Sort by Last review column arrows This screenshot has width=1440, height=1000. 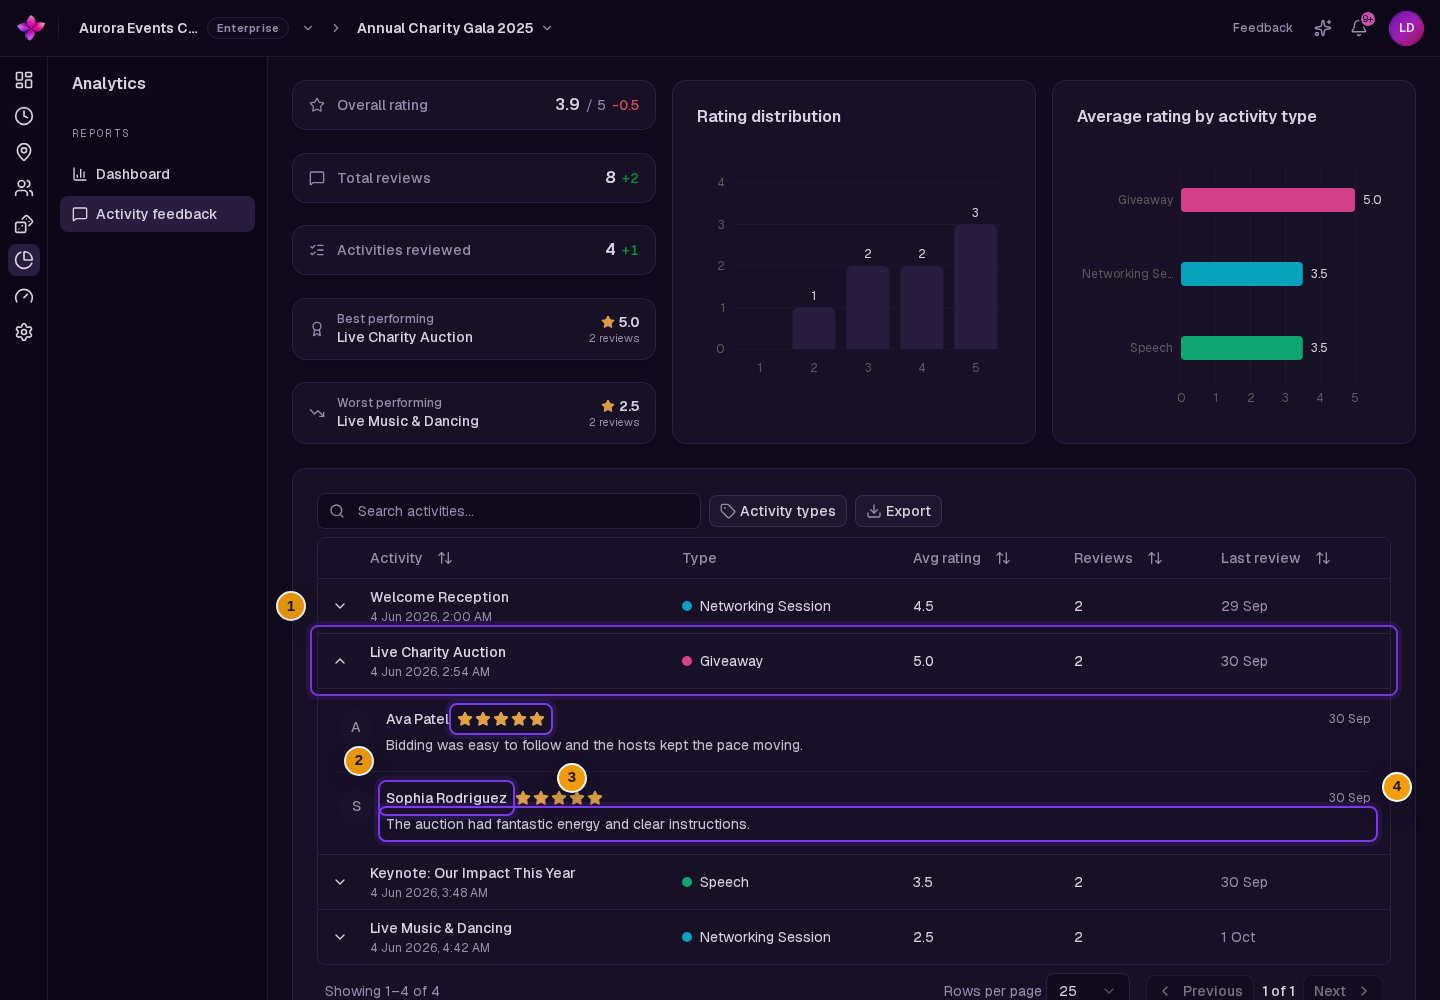pyautogui.click(x=1323, y=558)
